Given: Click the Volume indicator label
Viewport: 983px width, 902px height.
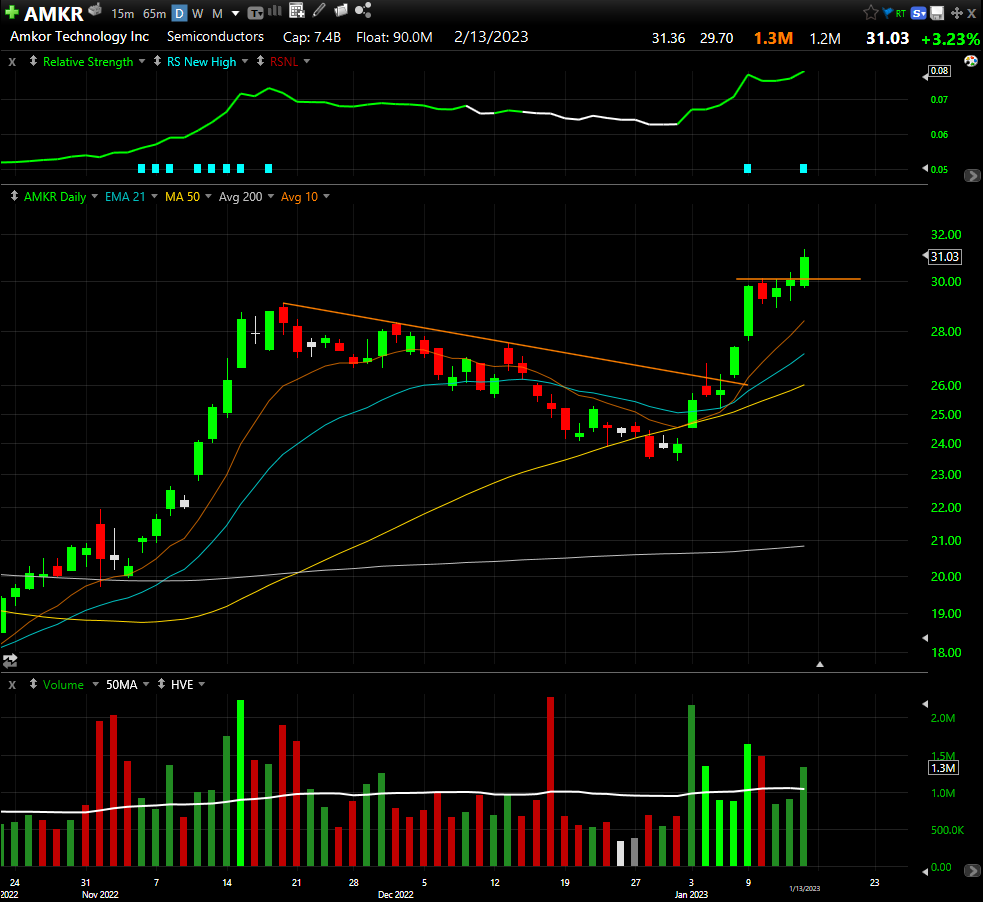Looking at the screenshot, I should pyautogui.click(x=63, y=684).
